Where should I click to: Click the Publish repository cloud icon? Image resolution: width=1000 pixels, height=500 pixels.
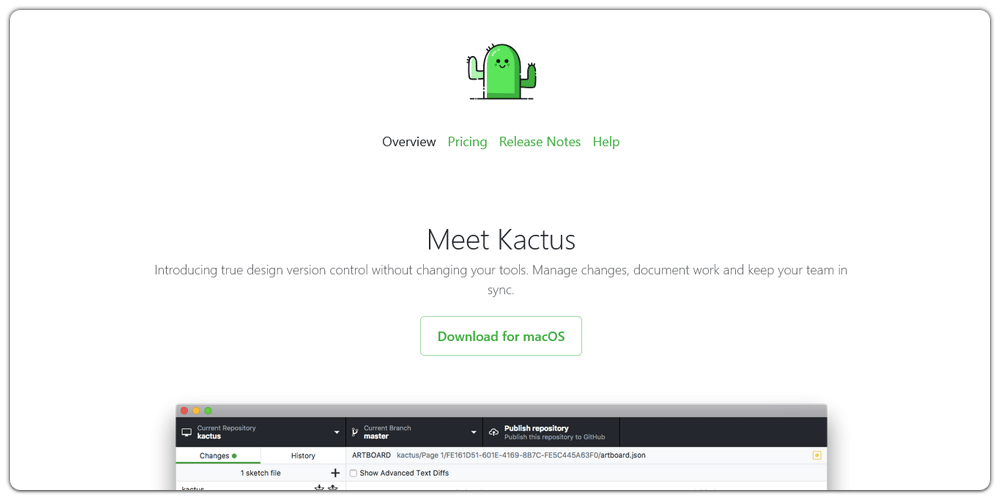[x=494, y=432]
